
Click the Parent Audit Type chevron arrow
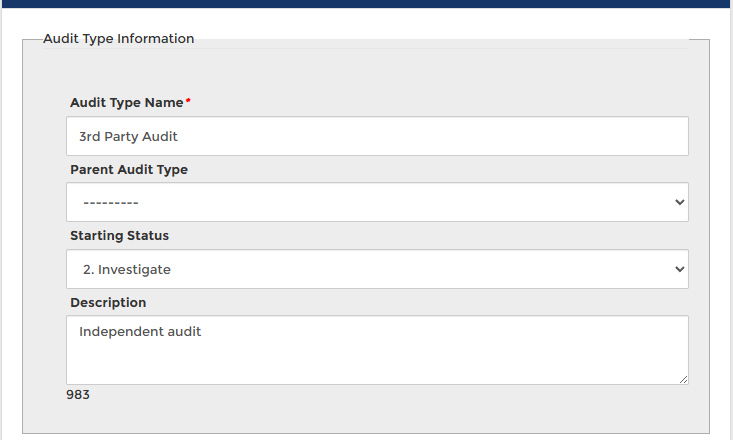(680, 202)
